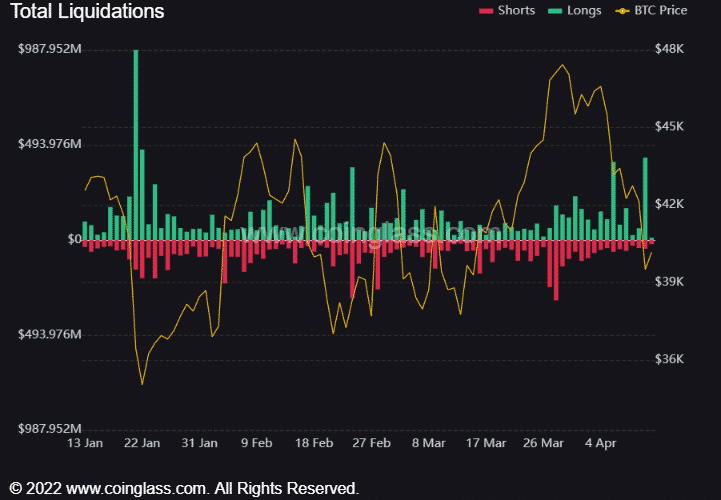The width and height of the screenshot is (721, 500).
Task: Click the $39K price axis label
Action: pos(670,282)
